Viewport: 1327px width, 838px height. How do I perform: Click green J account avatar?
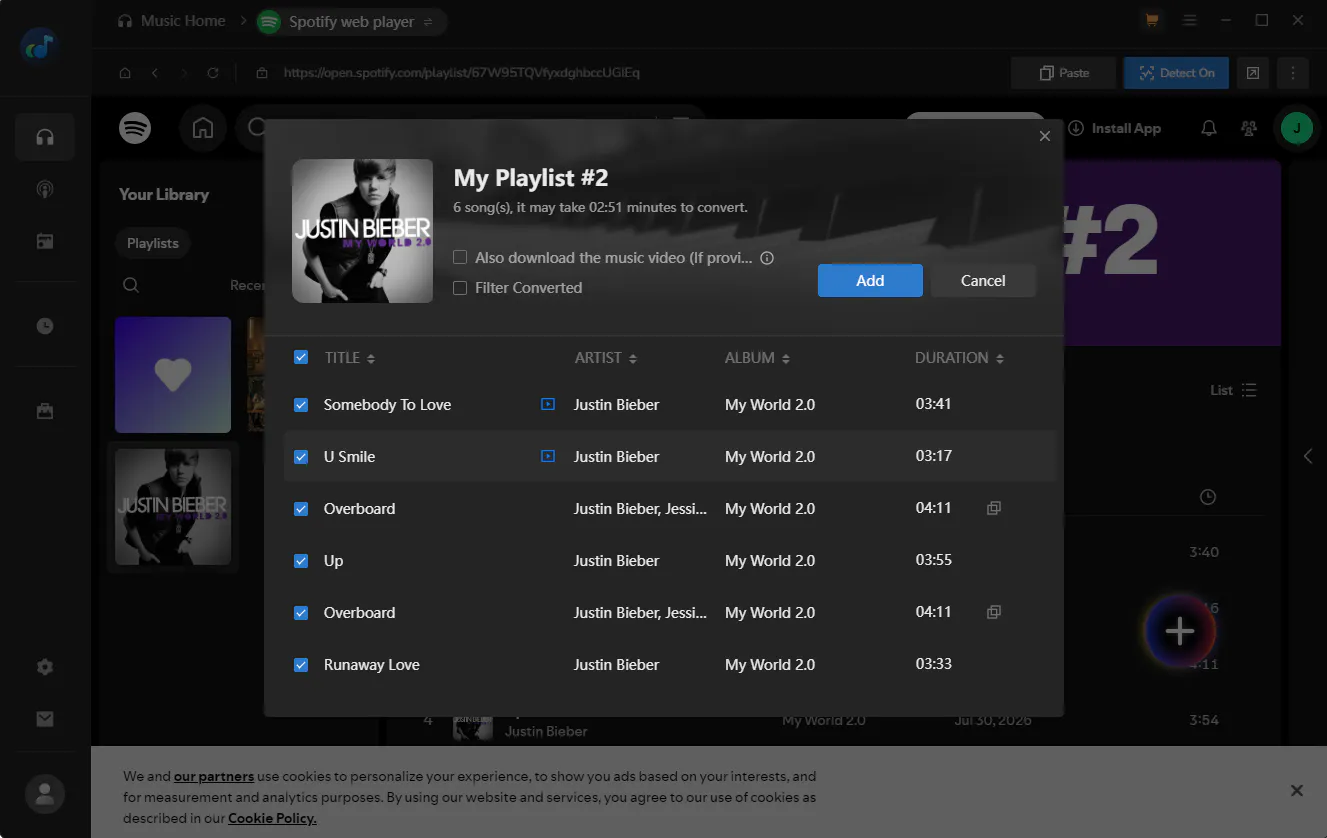point(1297,128)
